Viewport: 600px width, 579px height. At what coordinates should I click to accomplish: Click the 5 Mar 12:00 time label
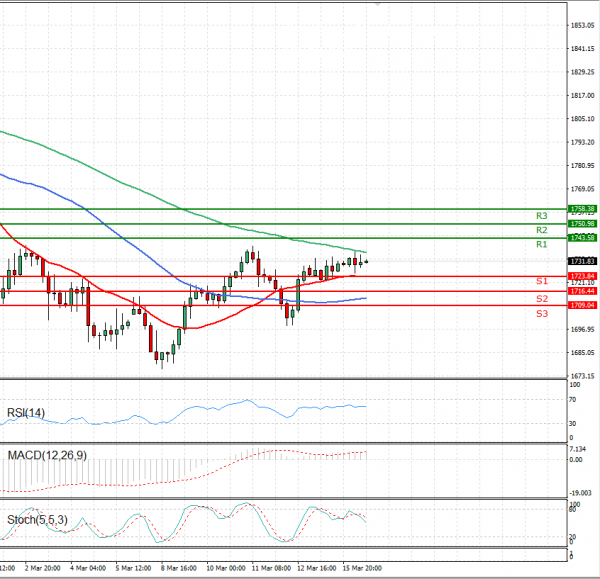[x=133, y=568]
